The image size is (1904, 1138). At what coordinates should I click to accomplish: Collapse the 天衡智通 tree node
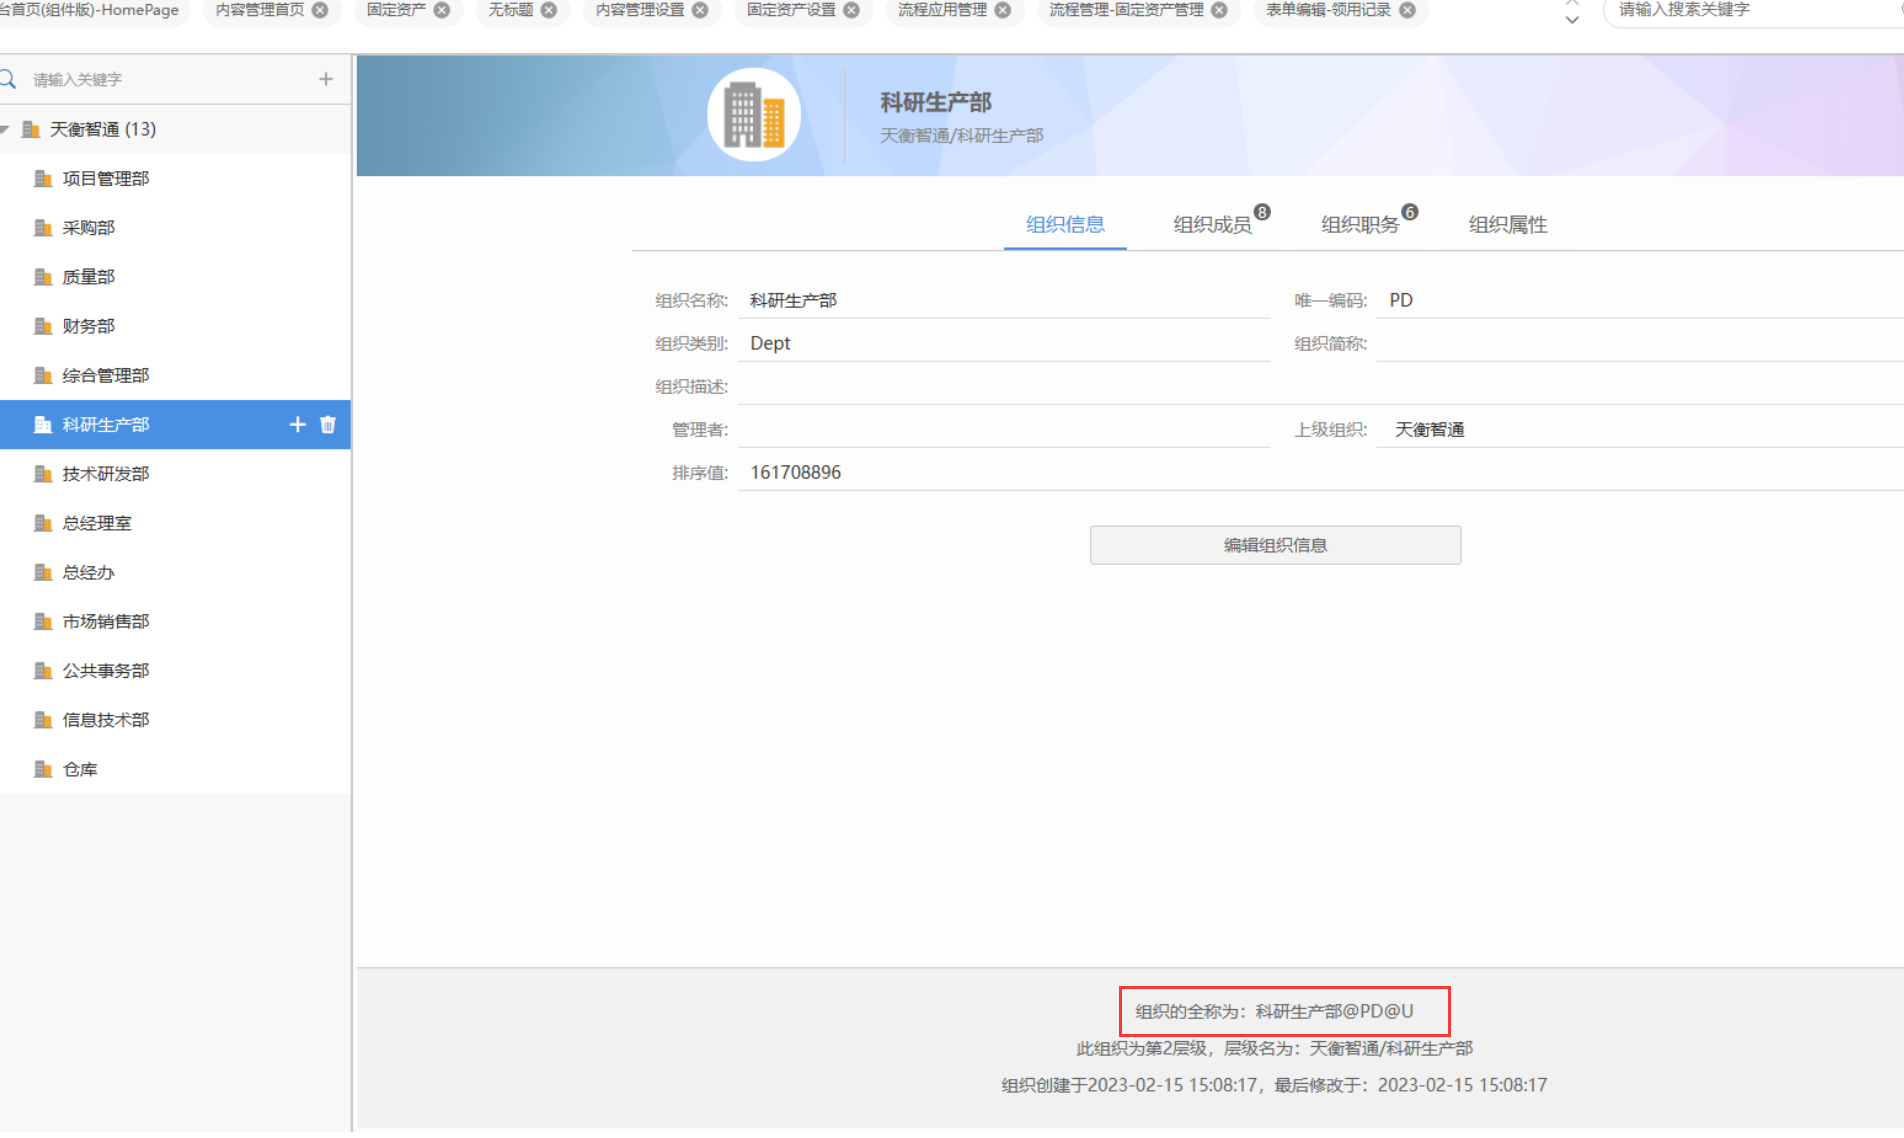pyautogui.click(x=5, y=129)
